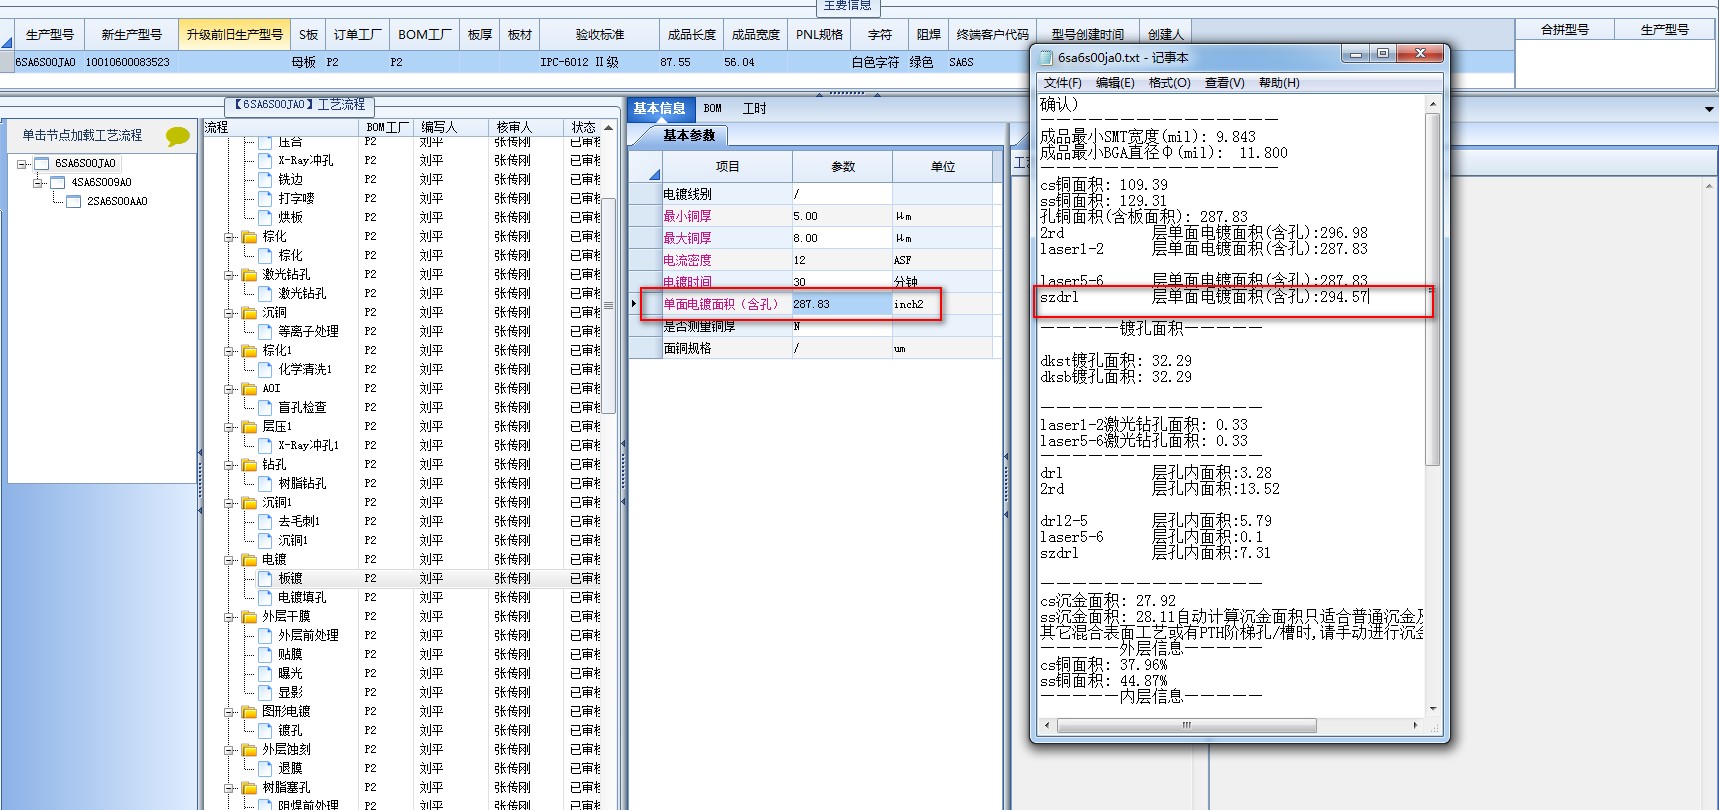1719x810 pixels.
Task: Select the 显影 process step
Action: (x=290, y=693)
